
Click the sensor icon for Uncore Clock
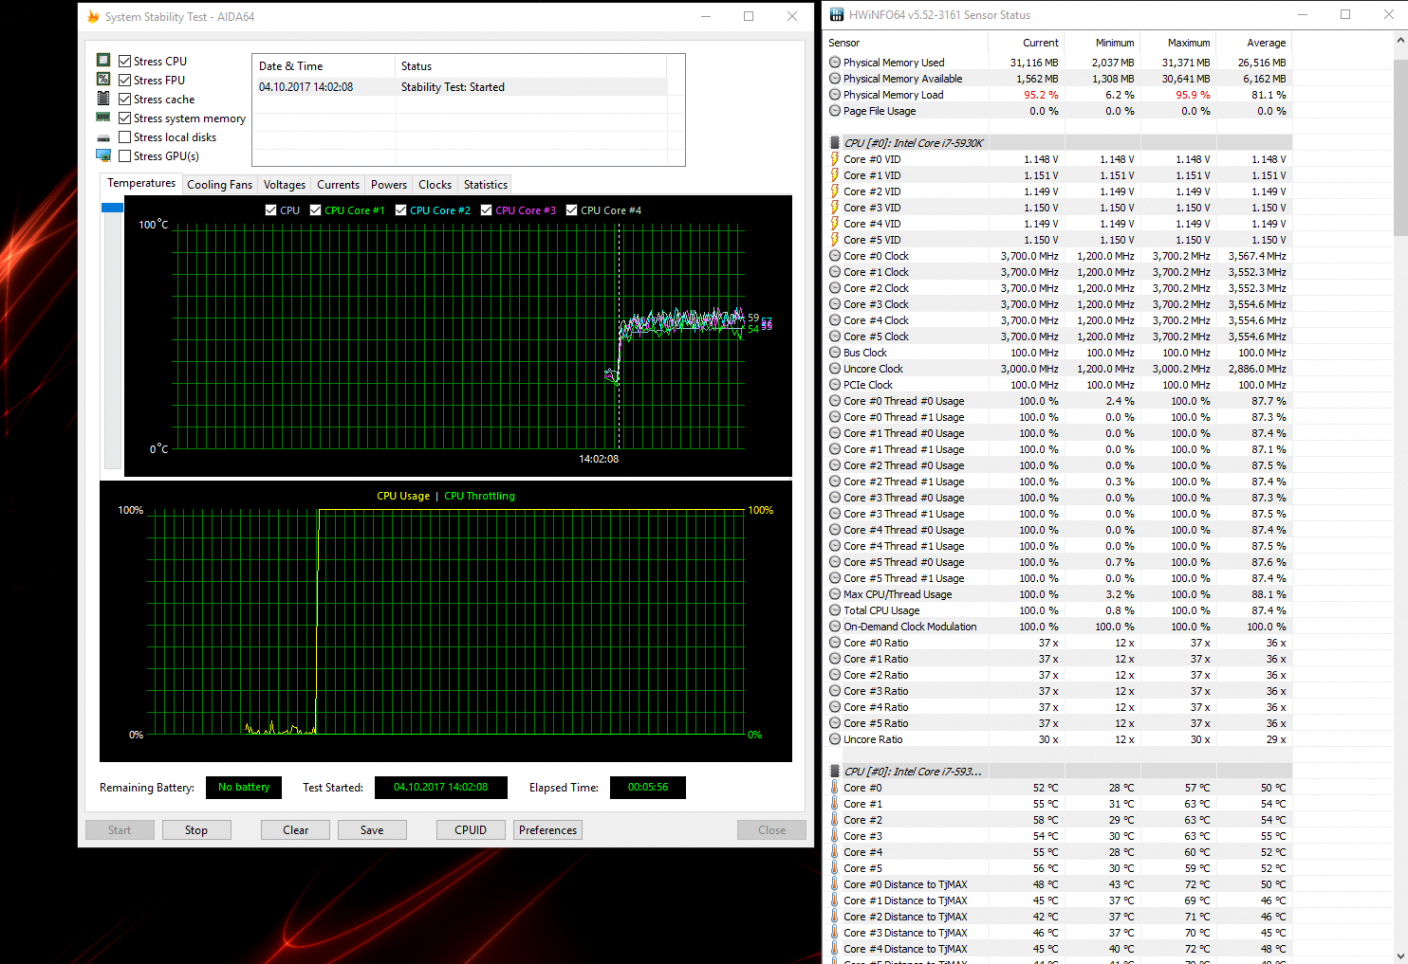(x=835, y=369)
